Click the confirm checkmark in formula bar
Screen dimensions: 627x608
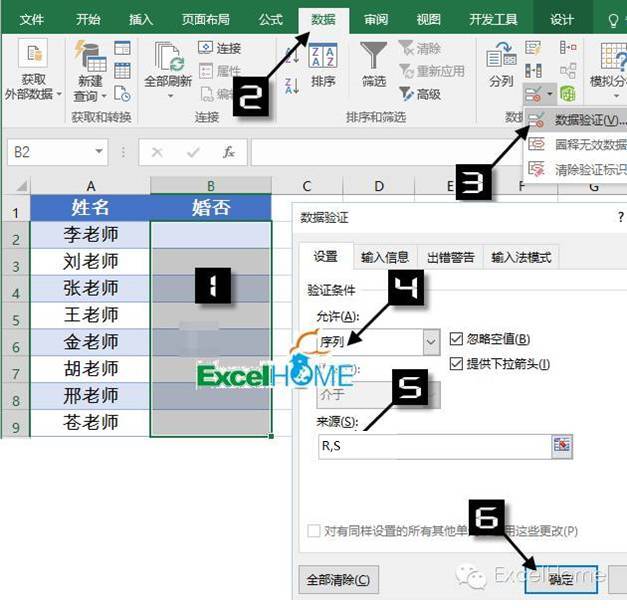tap(193, 152)
